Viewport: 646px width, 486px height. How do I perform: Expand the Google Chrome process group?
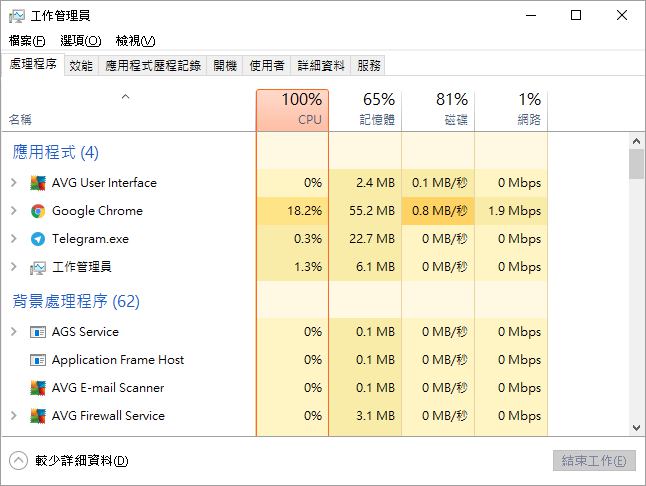tap(13, 211)
